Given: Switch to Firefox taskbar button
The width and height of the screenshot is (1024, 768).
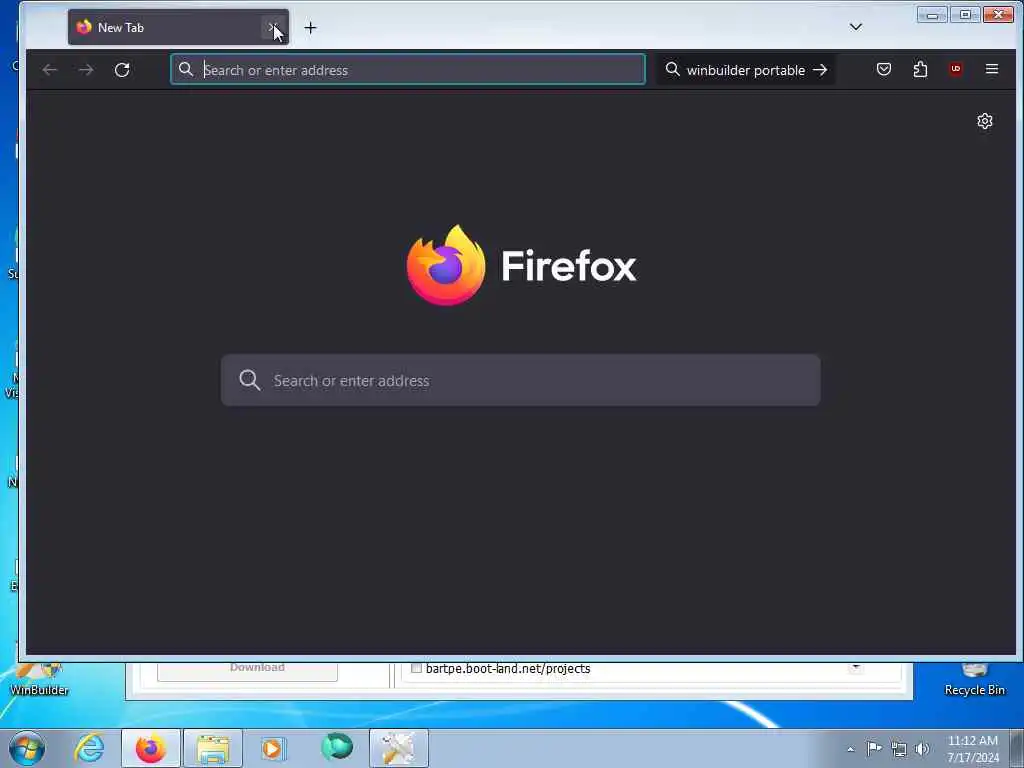Looking at the screenshot, I should [x=151, y=748].
